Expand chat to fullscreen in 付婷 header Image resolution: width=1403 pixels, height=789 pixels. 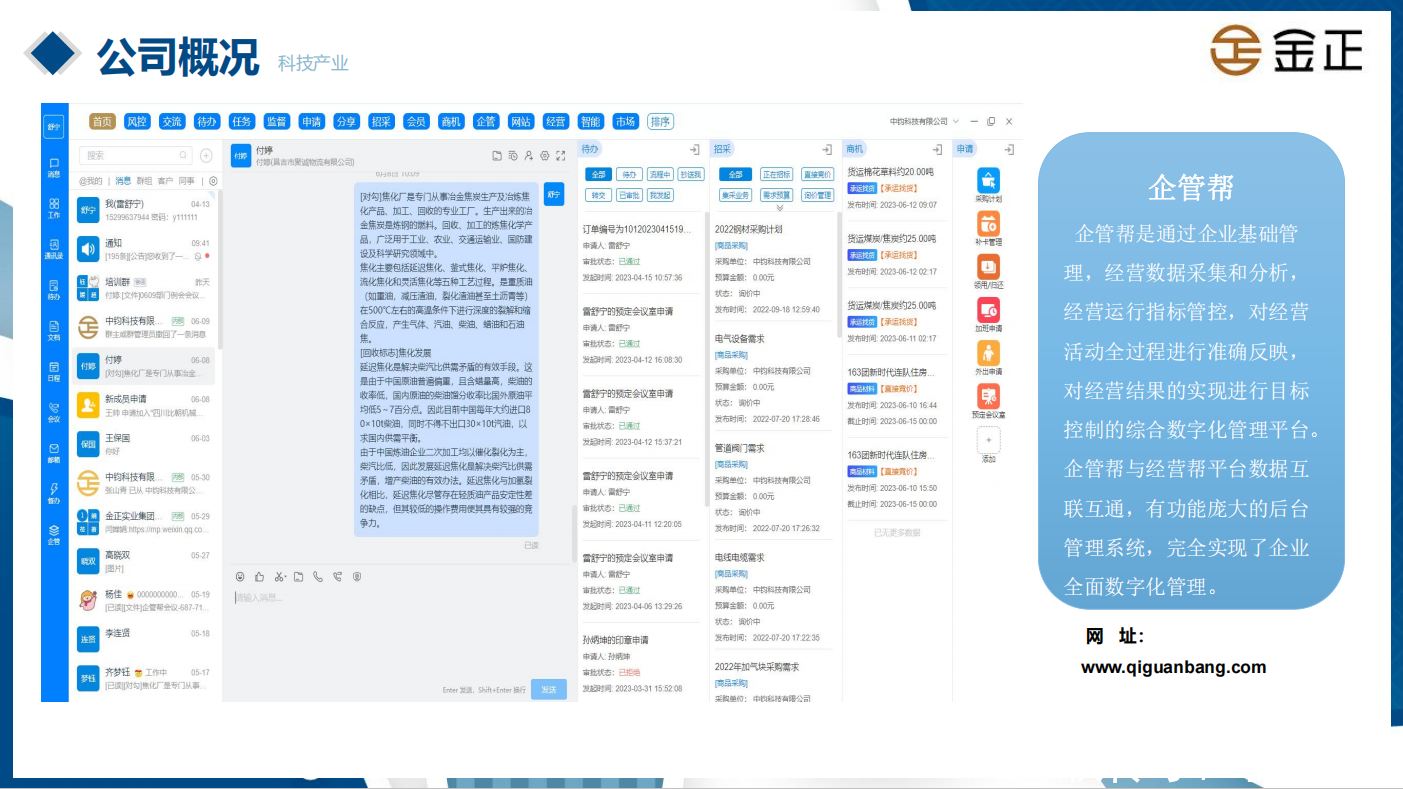[560, 155]
